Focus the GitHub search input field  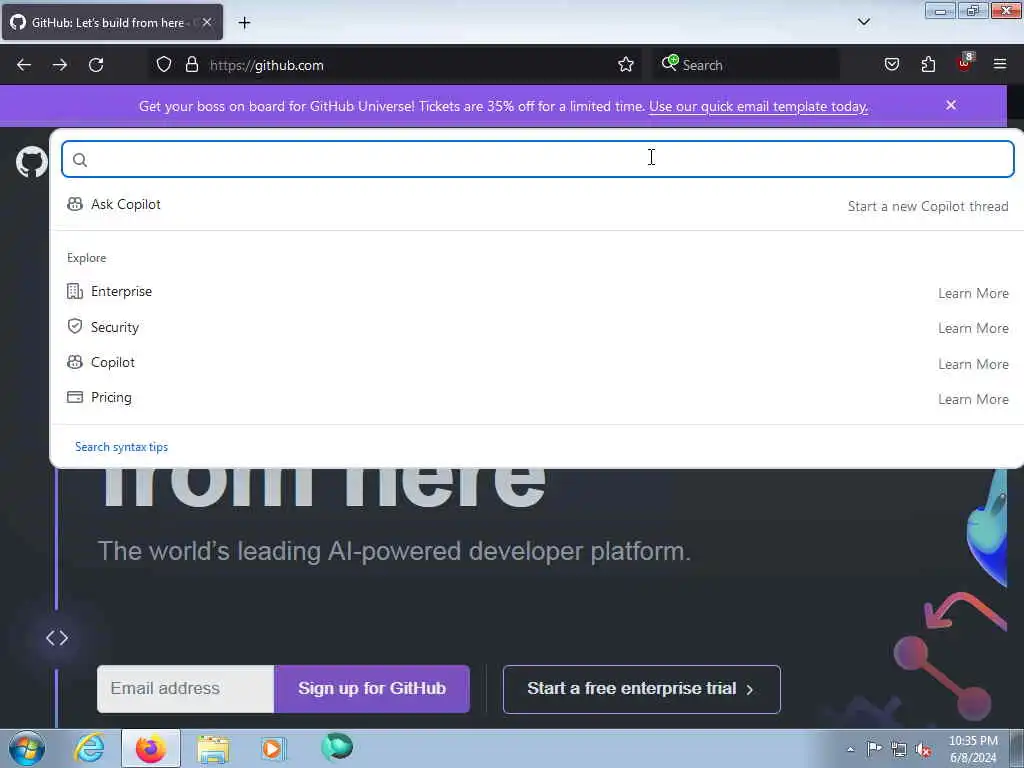tap(537, 159)
